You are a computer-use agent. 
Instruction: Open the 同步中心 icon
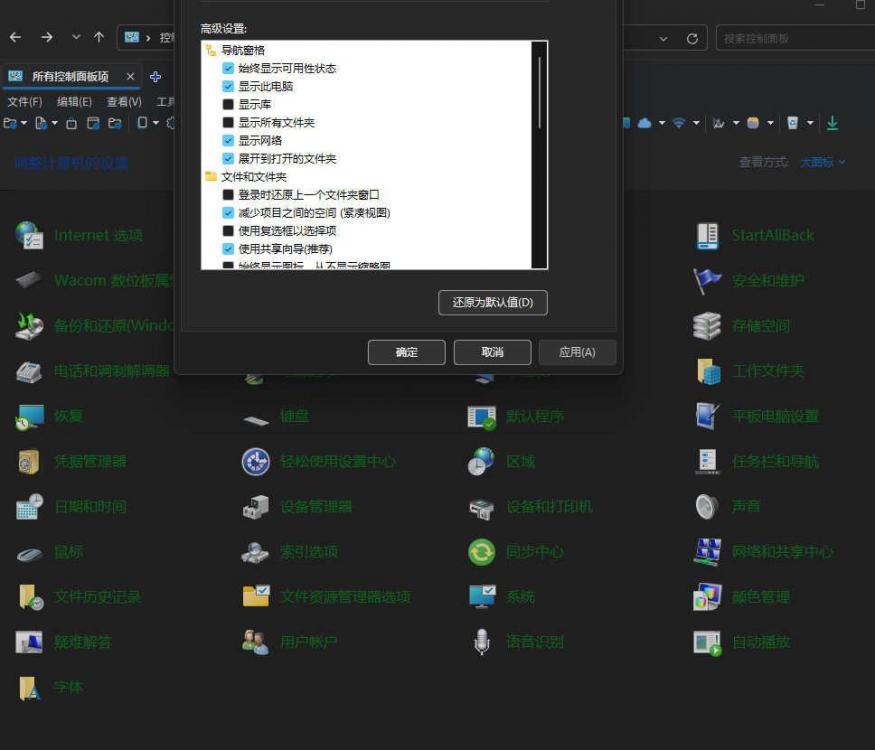pos(482,552)
